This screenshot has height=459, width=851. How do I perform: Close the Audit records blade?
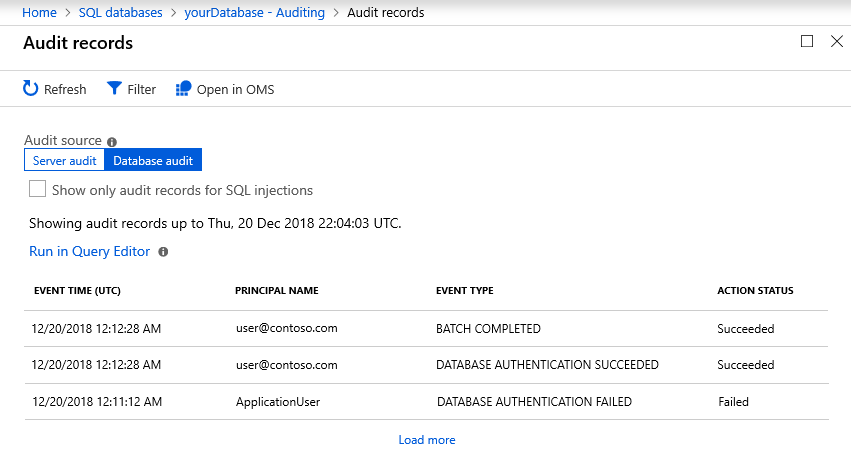(x=837, y=41)
